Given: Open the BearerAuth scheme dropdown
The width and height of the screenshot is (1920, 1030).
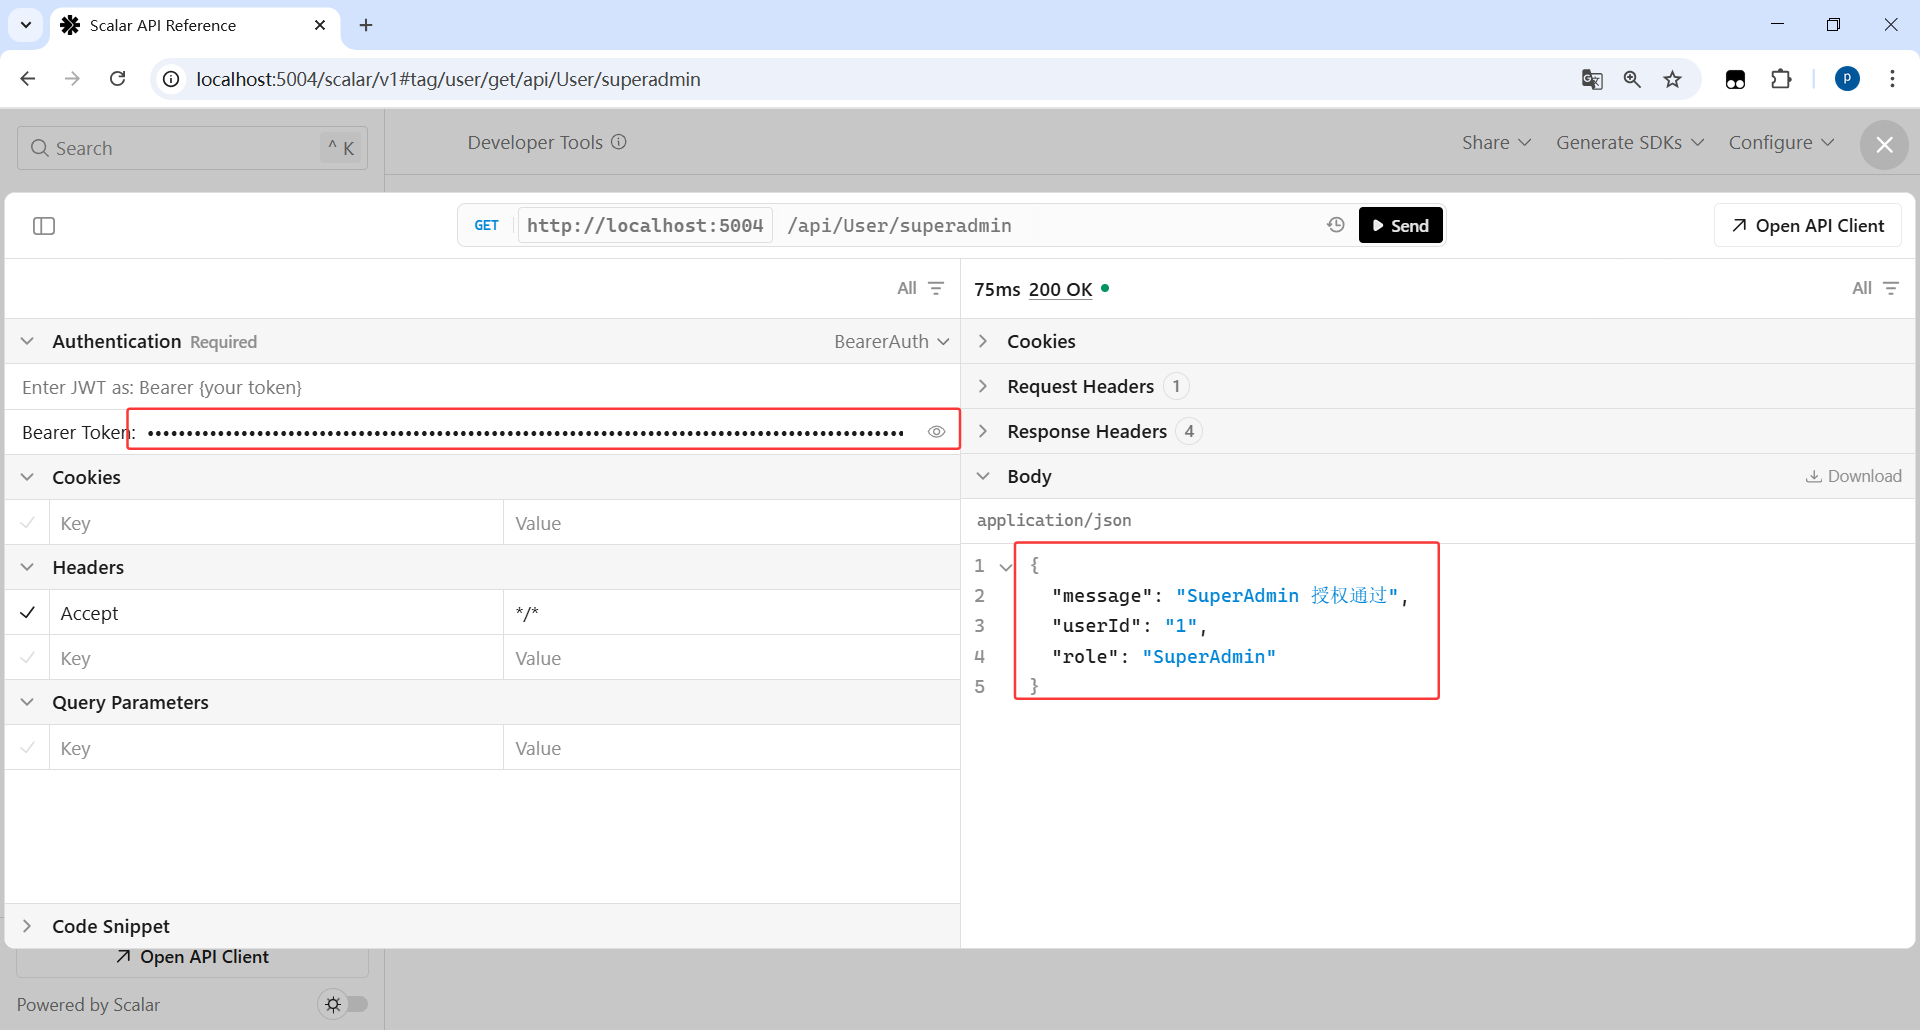Looking at the screenshot, I should [891, 341].
